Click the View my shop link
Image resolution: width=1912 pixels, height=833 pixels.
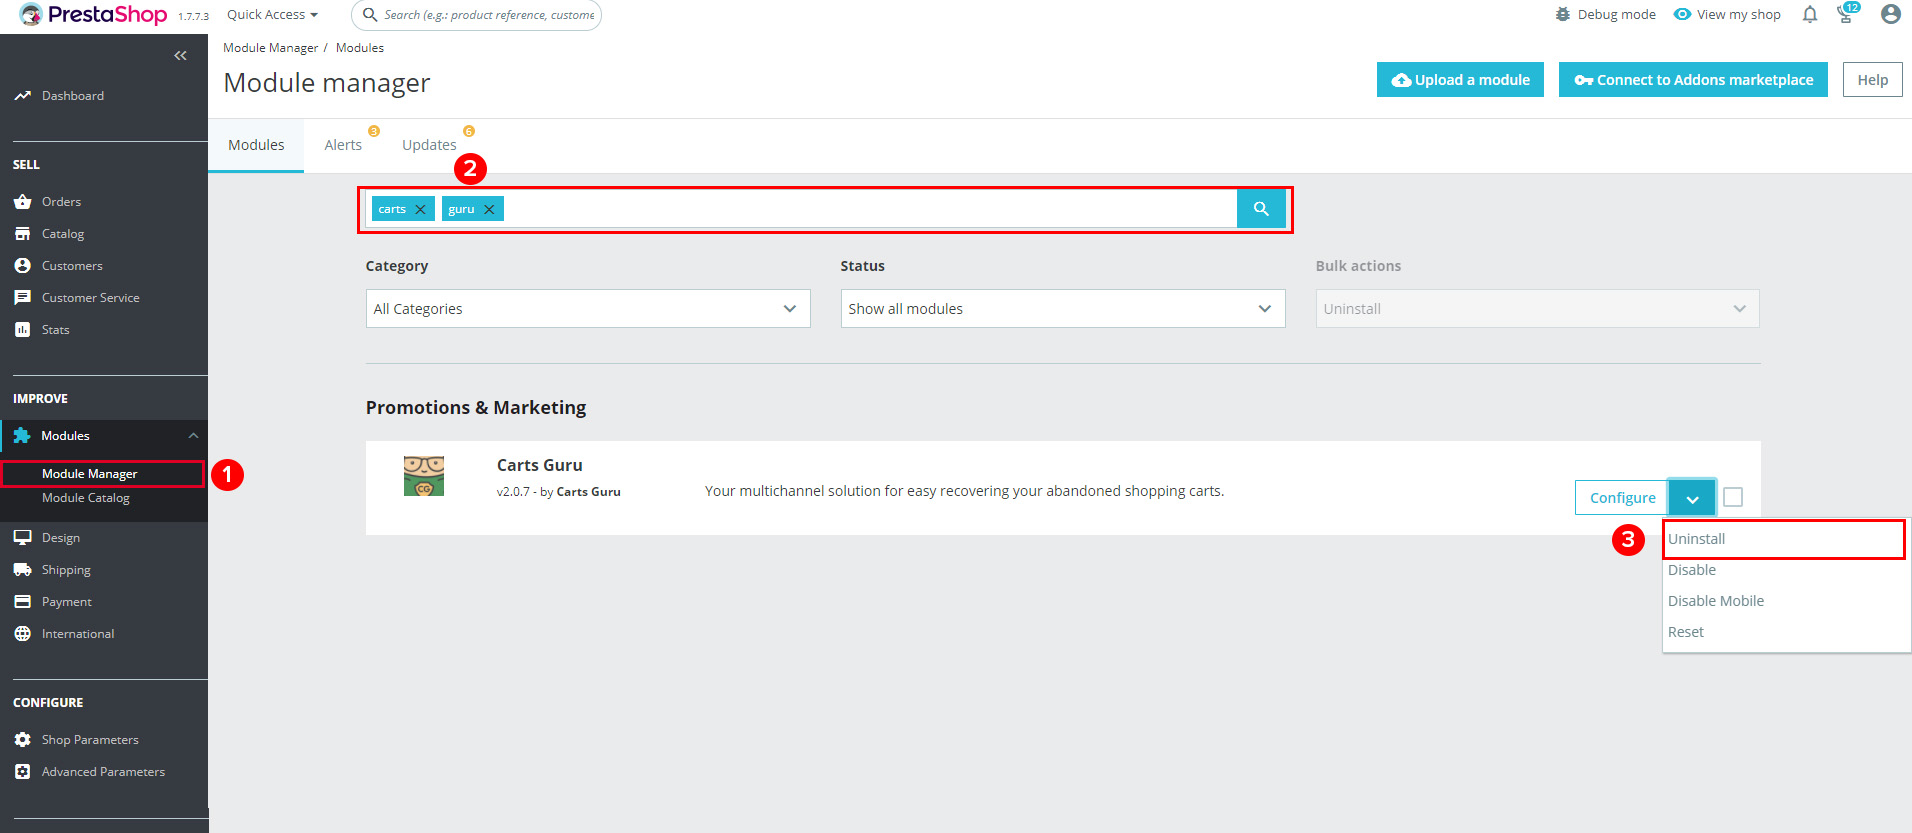click(1738, 15)
